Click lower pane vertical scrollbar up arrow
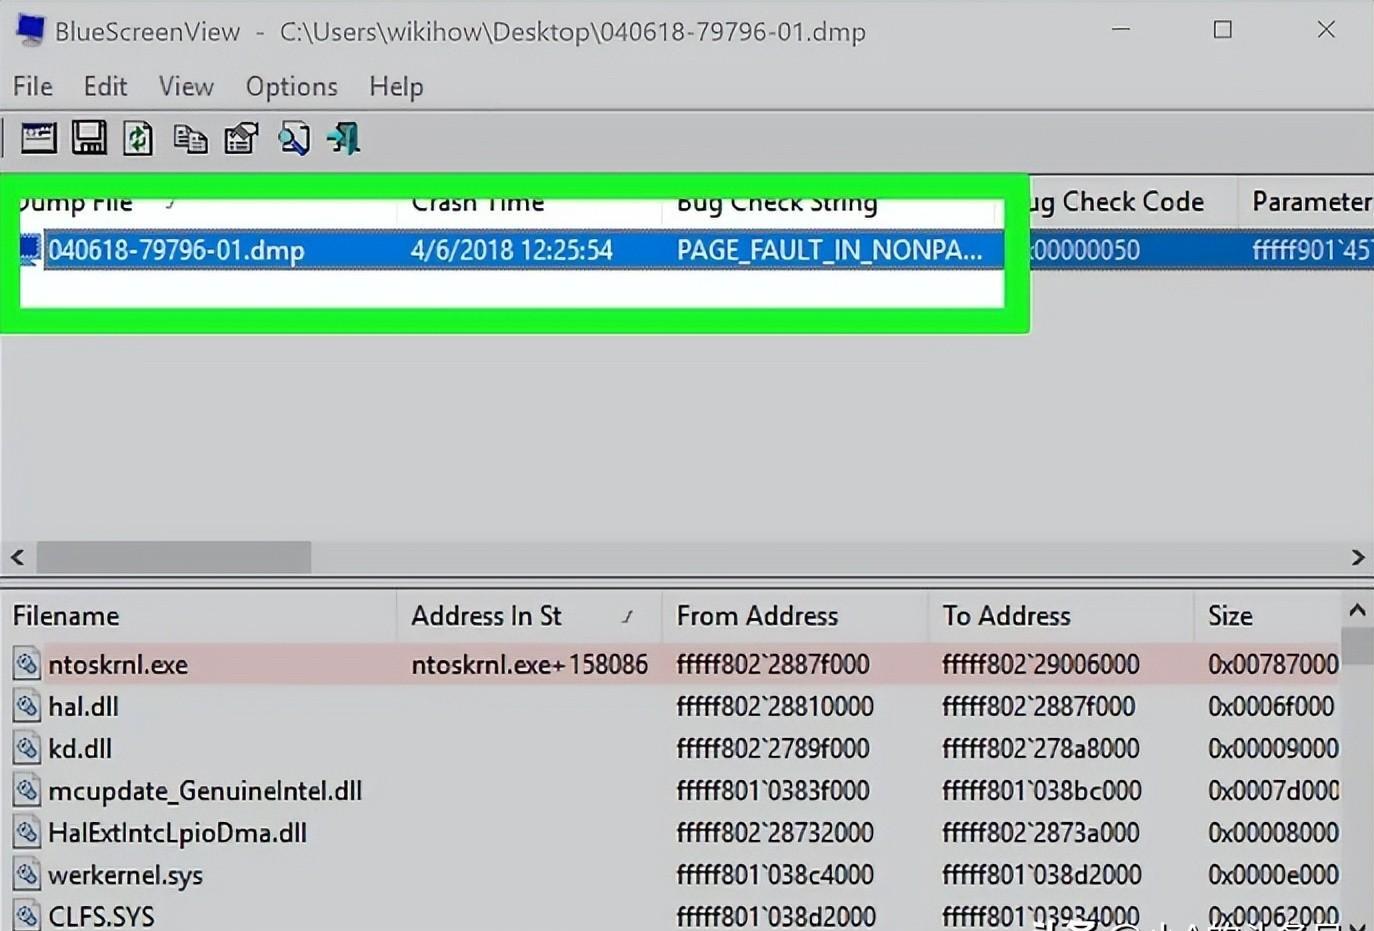1374x931 pixels. (1357, 610)
